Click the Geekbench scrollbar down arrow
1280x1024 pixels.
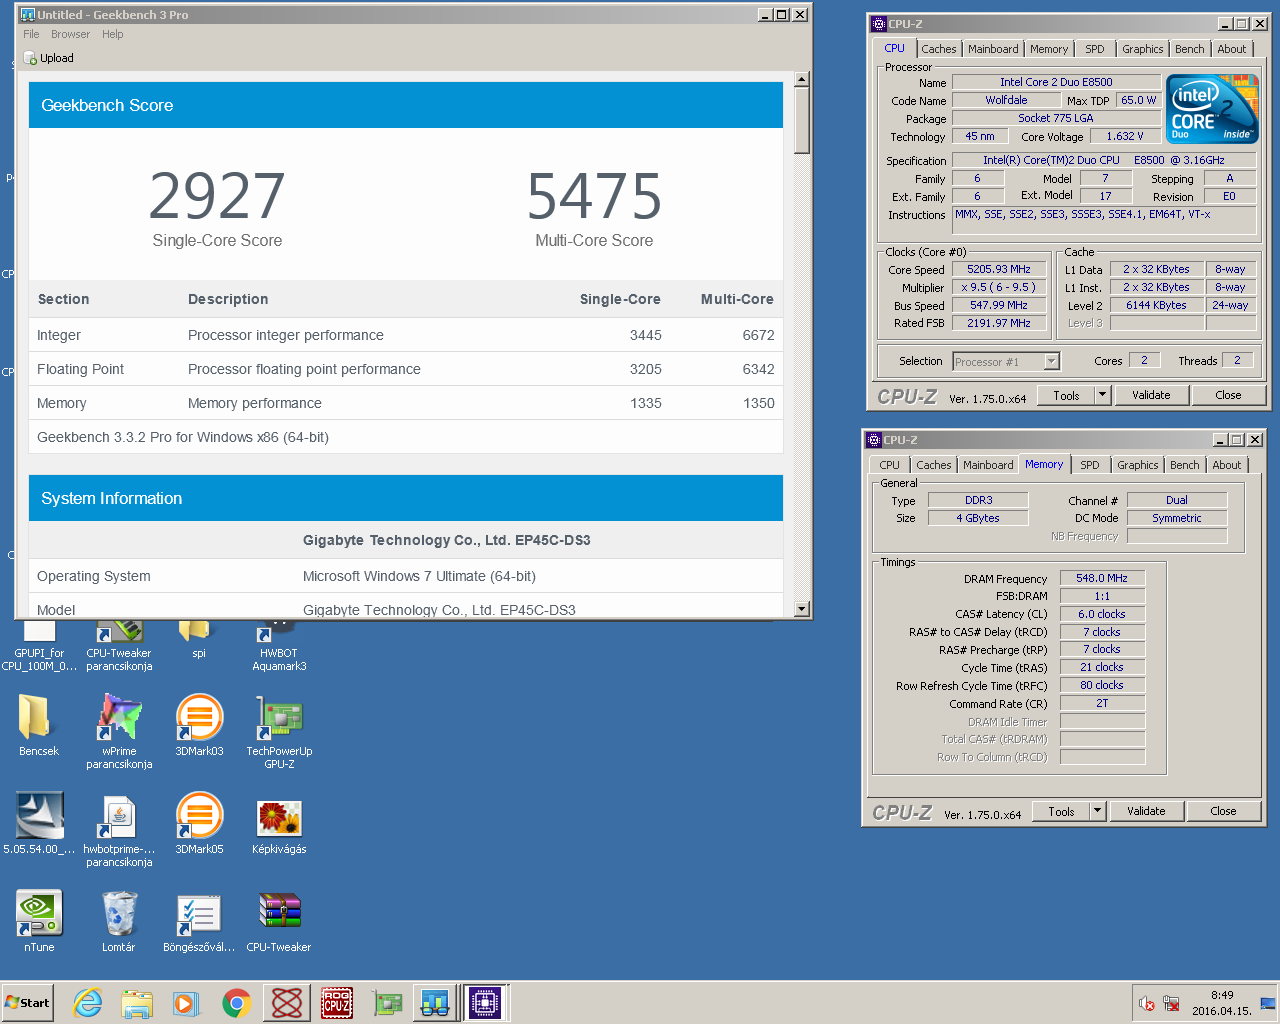tap(801, 609)
